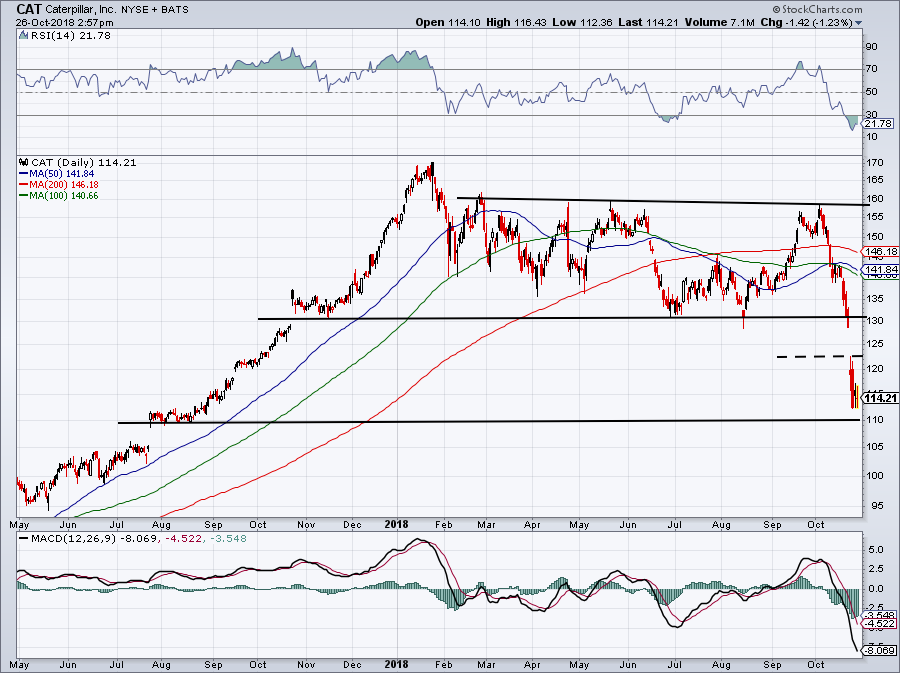Click the red MA(200) legend line swatch
Viewport: 900px width, 673px height.
point(24,185)
